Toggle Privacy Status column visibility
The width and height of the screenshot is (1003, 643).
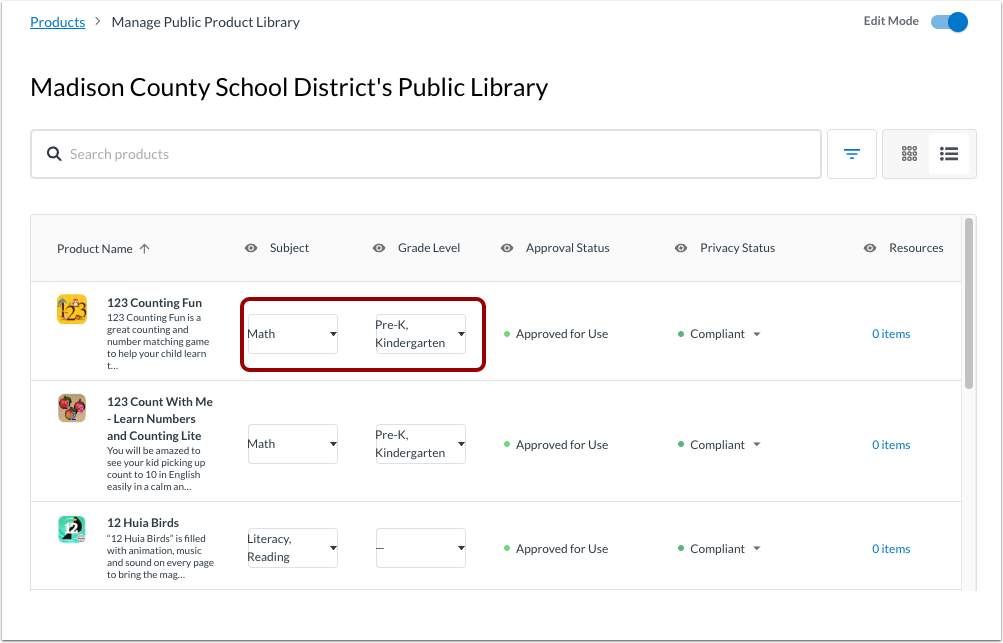[x=681, y=248]
